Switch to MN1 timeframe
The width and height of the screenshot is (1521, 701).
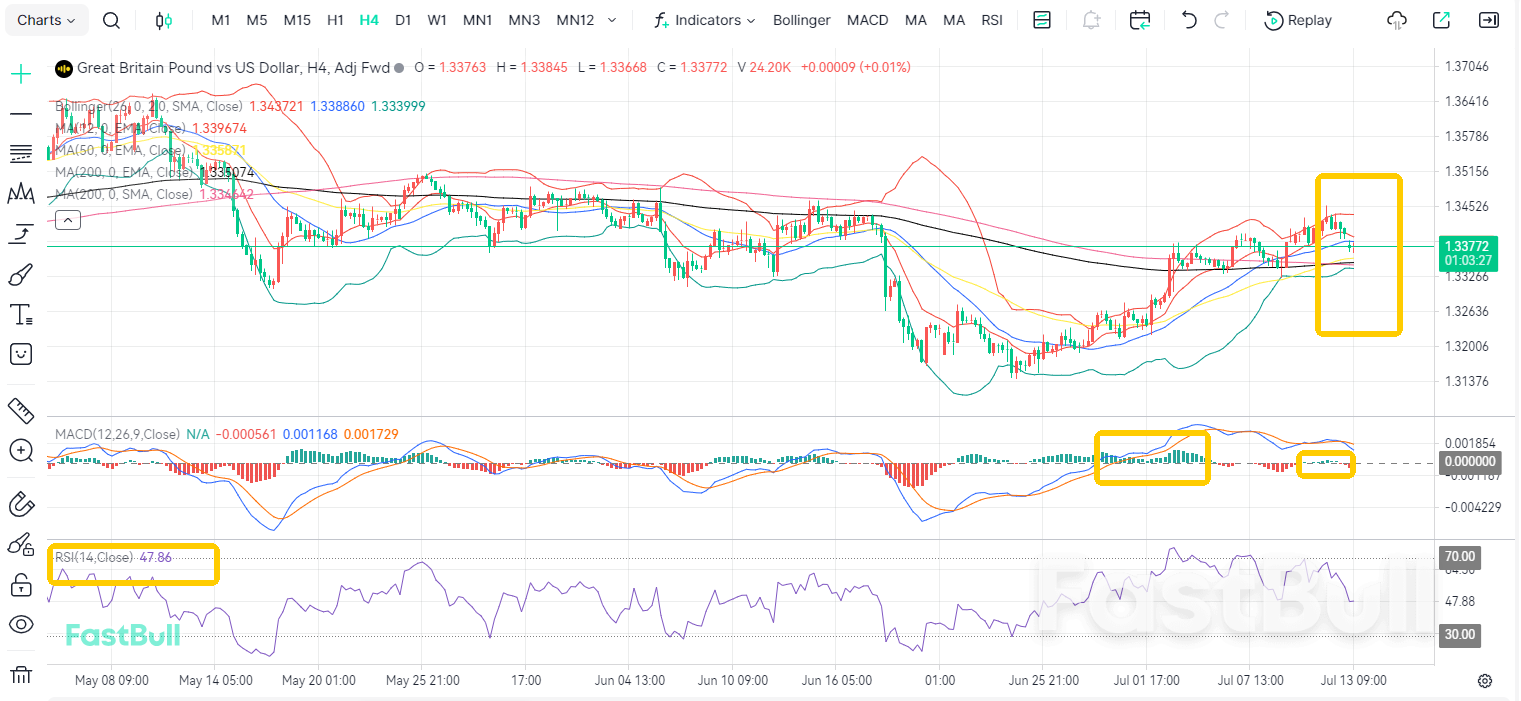click(x=478, y=20)
